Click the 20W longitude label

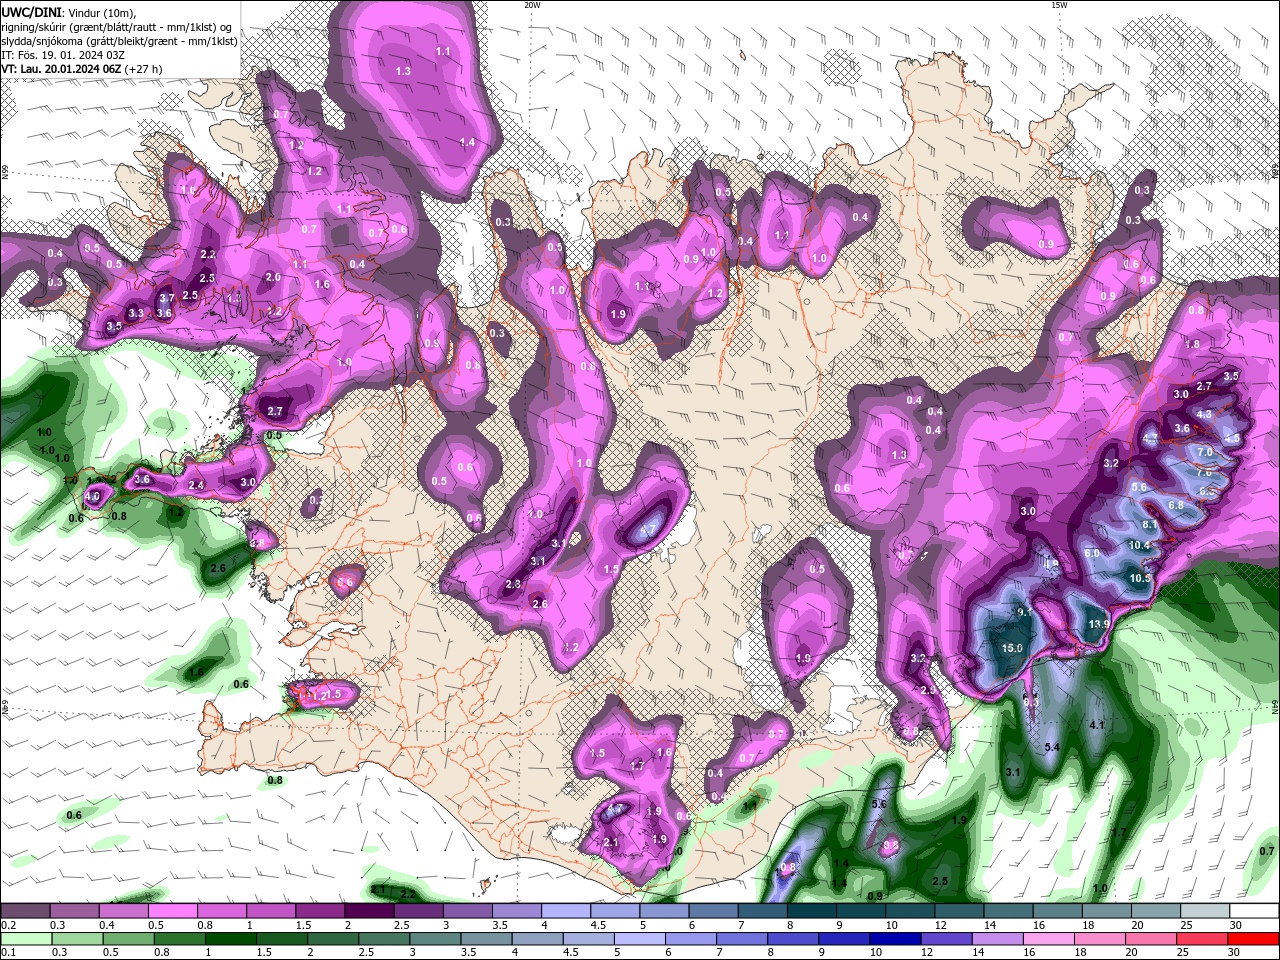[532, 4]
